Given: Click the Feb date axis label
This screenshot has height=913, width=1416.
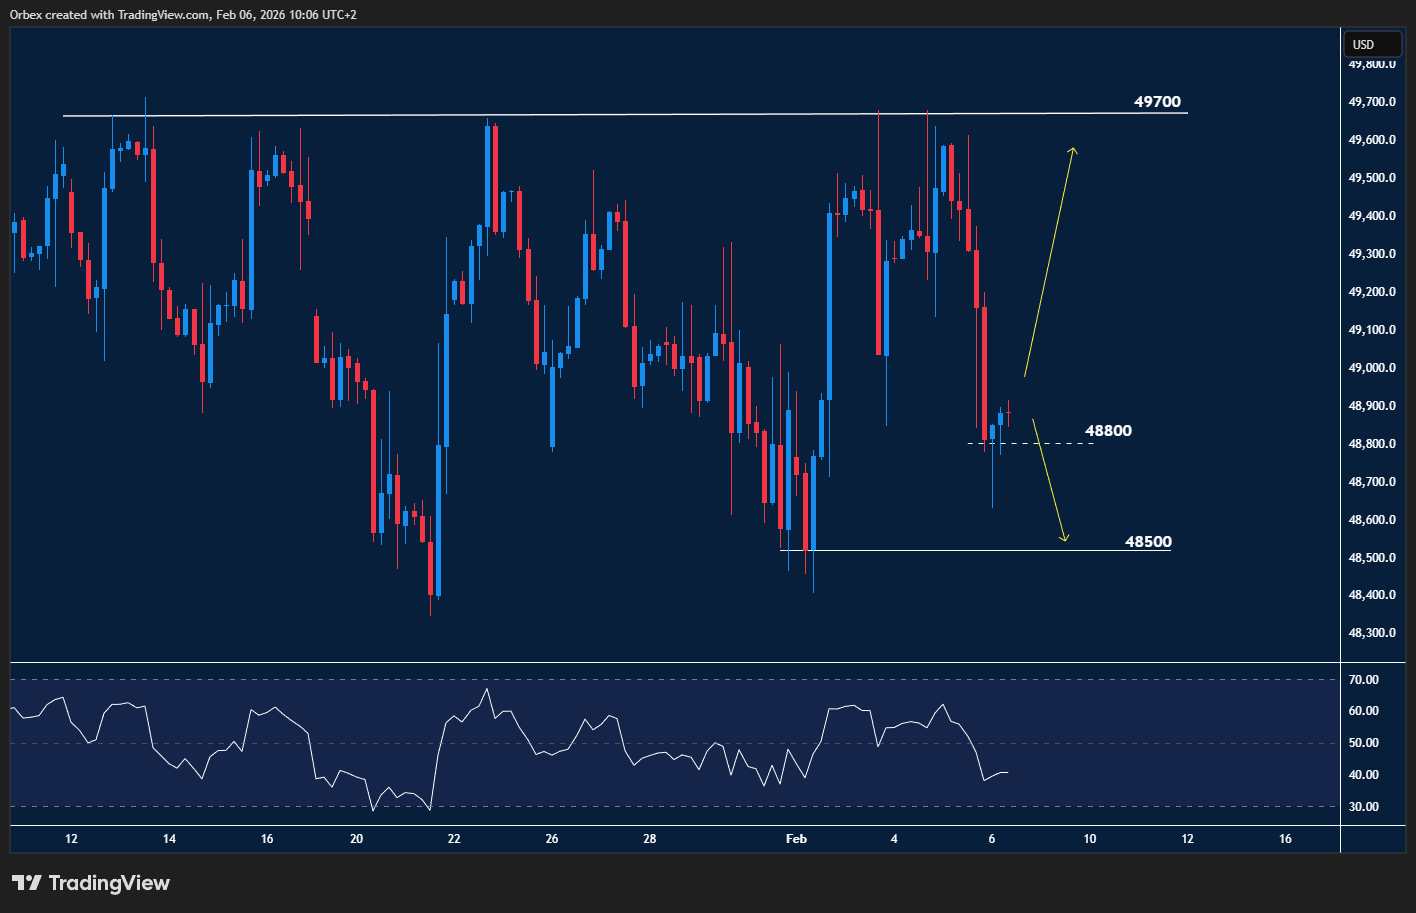Looking at the screenshot, I should tap(796, 839).
